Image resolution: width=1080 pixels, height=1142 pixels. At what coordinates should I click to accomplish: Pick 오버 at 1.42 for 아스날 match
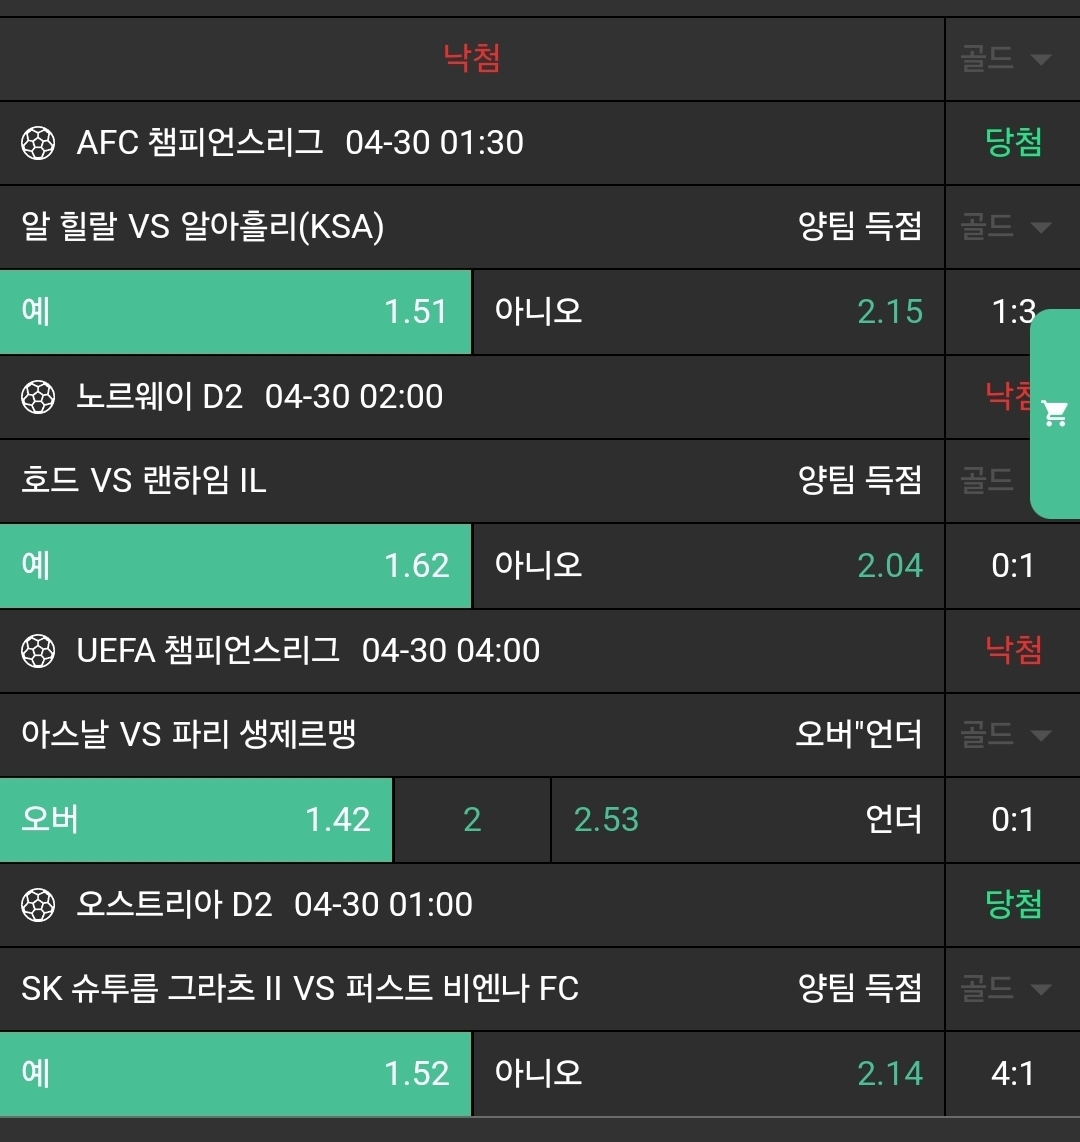[x=196, y=820]
